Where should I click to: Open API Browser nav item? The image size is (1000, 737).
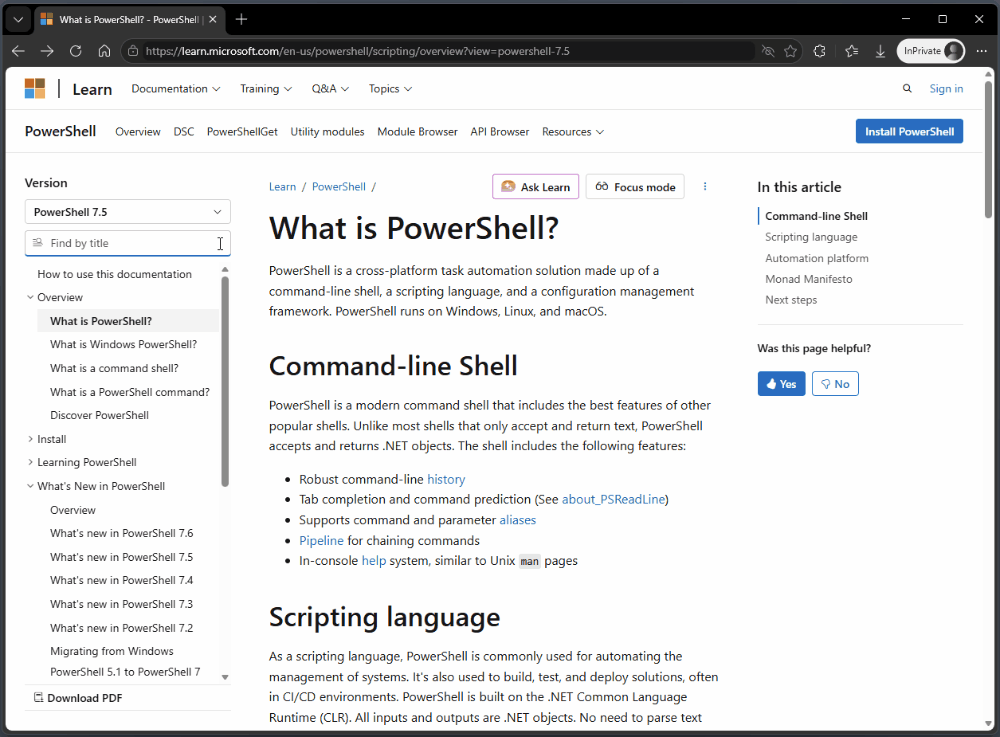[x=500, y=131]
